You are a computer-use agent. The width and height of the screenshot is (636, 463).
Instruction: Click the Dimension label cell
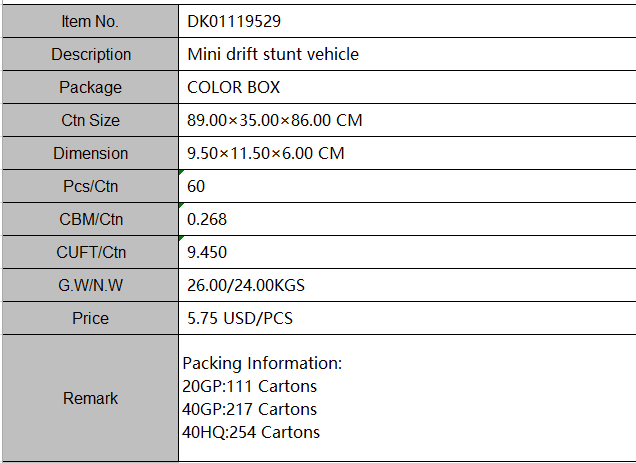tap(91, 153)
